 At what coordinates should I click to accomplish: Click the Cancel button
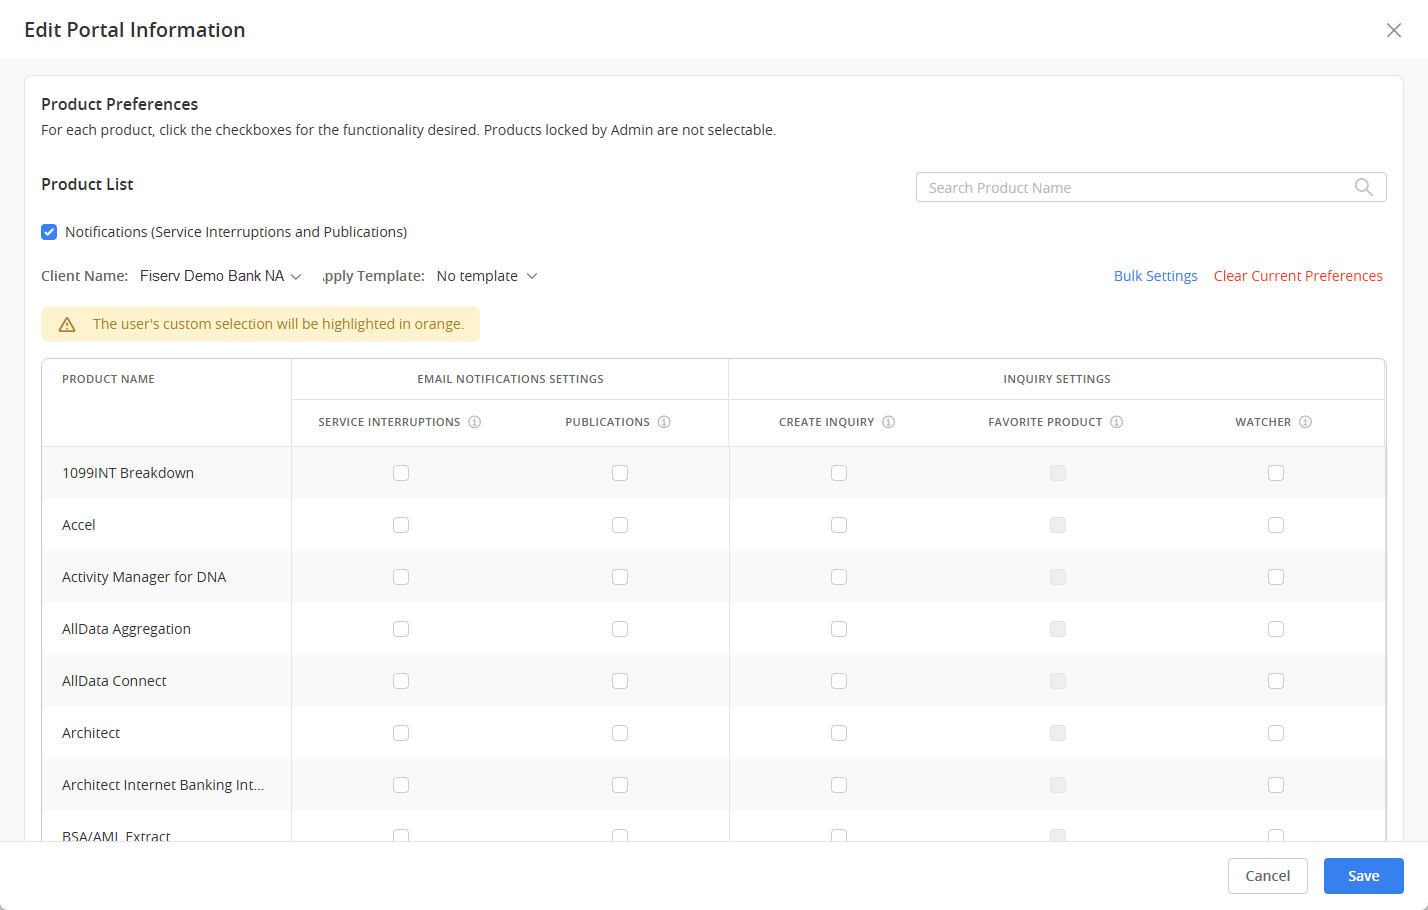1267,876
